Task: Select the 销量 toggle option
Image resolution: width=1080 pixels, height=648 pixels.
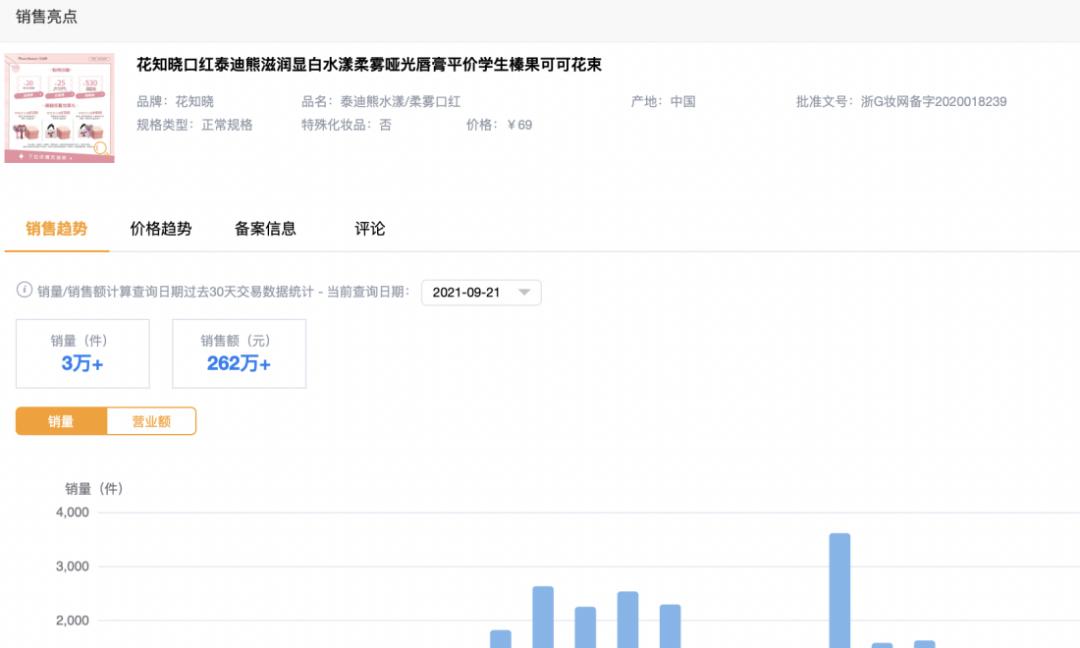Action: click(x=60, y=421)
